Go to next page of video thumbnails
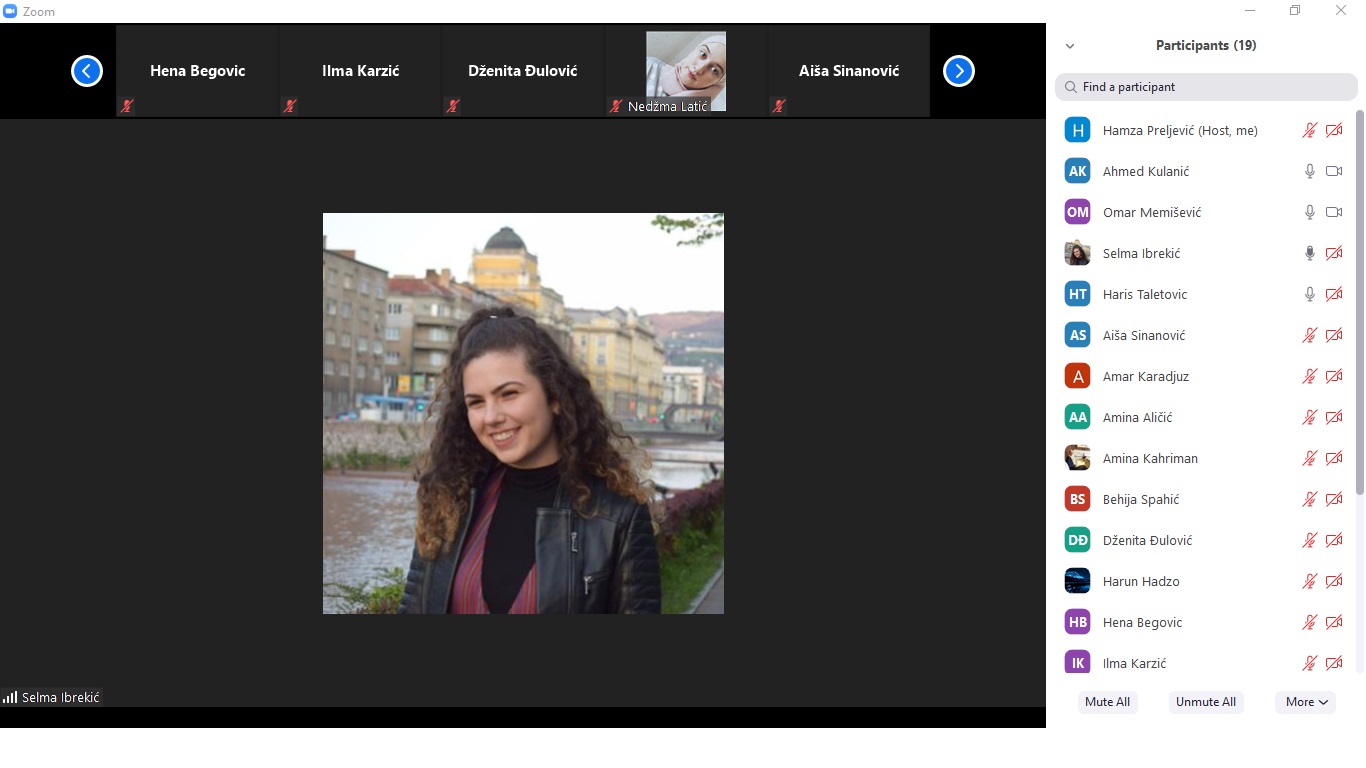The width and height of the screenshot is (1366, 768). point(958,71)
